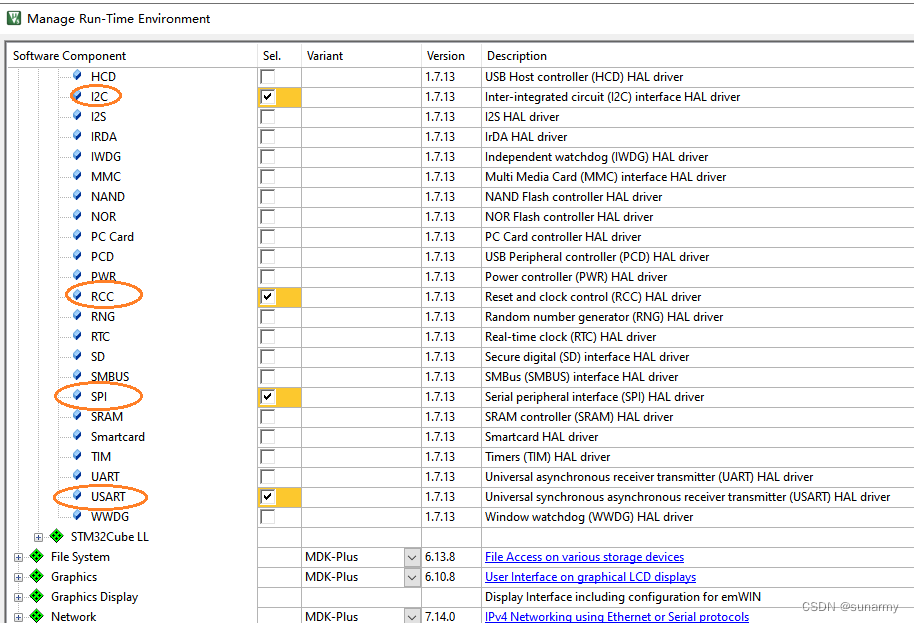Uncheck the RCC HAL driver checkbox
The height and width of the screenshot is (623, 914).
coord(268,297)
